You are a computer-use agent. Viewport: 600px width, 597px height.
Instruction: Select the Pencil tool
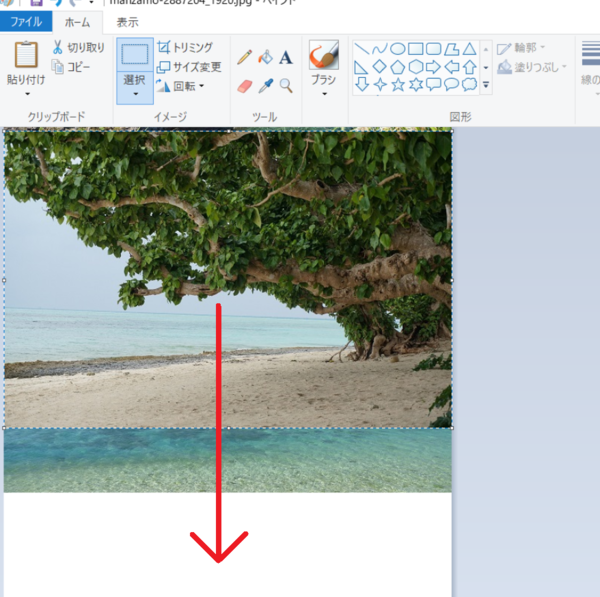click(x=245, y=57)
